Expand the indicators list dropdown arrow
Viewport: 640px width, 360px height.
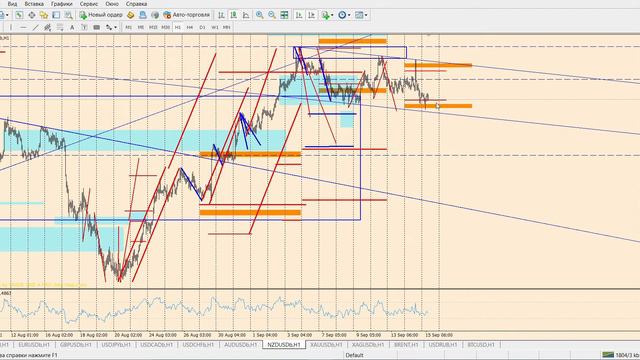[x=332, y=15]
